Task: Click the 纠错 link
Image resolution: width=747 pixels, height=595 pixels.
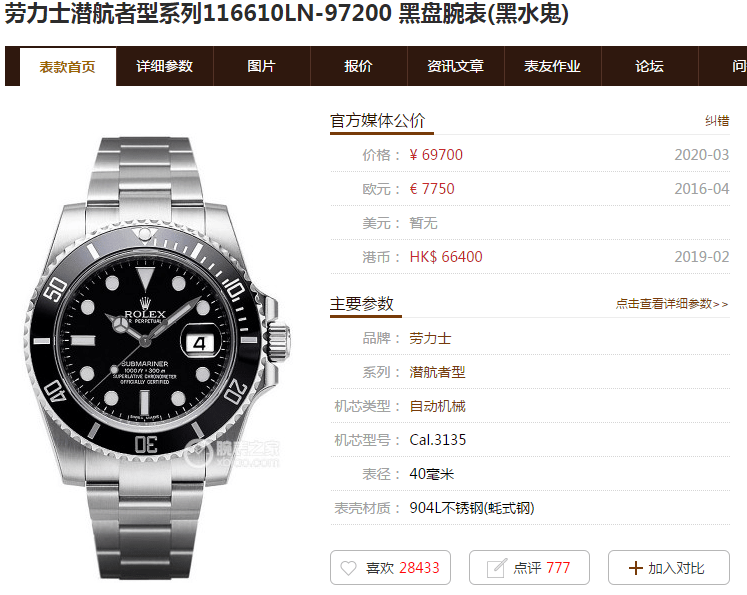Action: click(717, 121)
